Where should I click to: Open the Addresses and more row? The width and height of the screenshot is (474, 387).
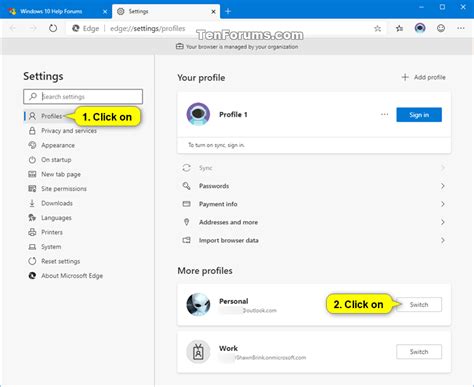pos(314,222)
